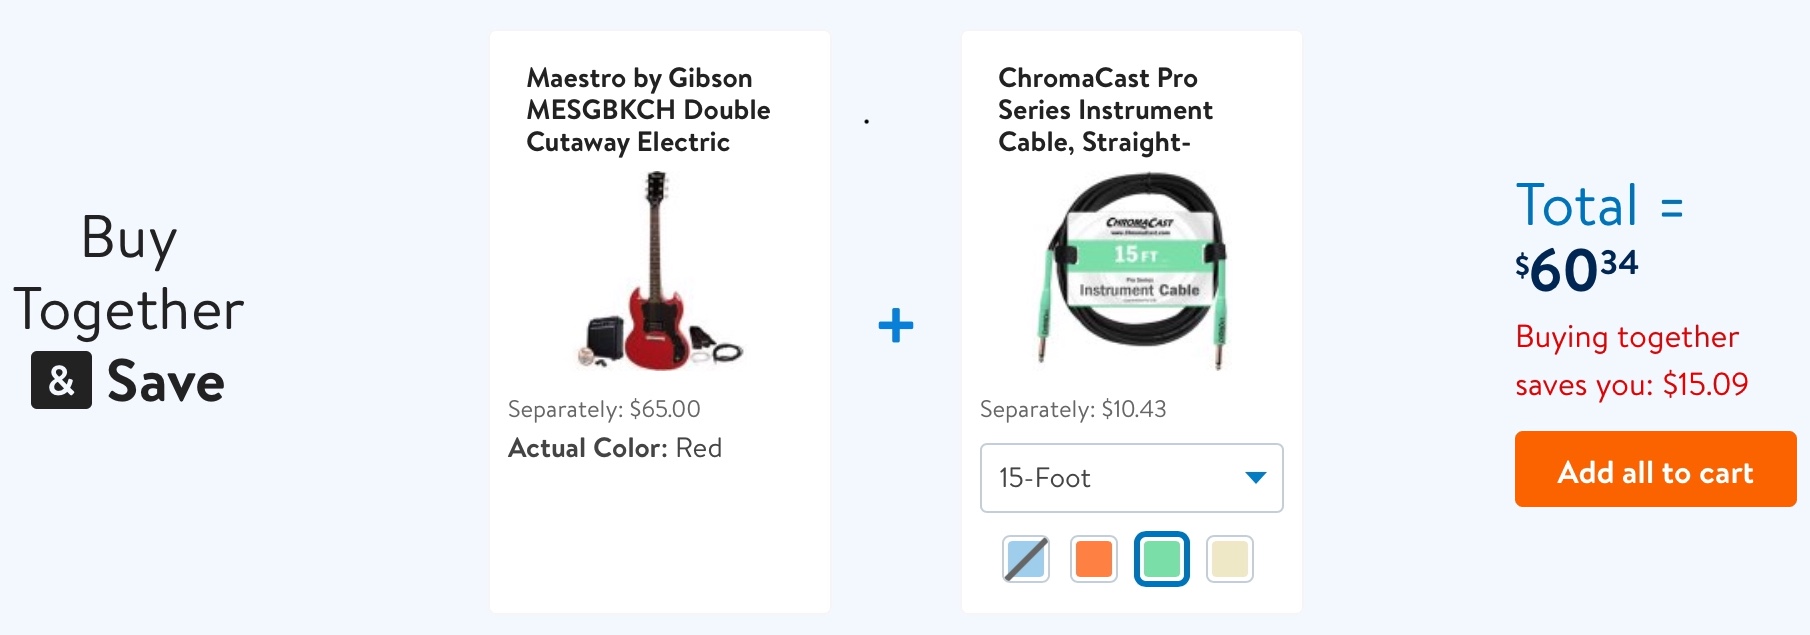Click the red electric guitar product image
1810x635 pixels.
tap(659, 272)
